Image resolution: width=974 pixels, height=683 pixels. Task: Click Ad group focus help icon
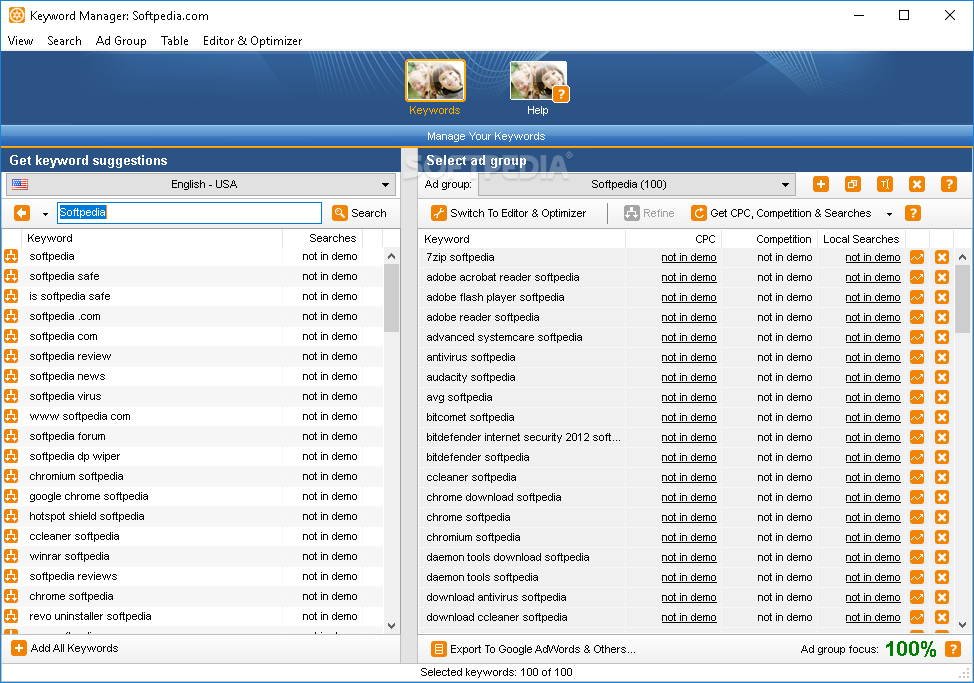click(953, 649)
